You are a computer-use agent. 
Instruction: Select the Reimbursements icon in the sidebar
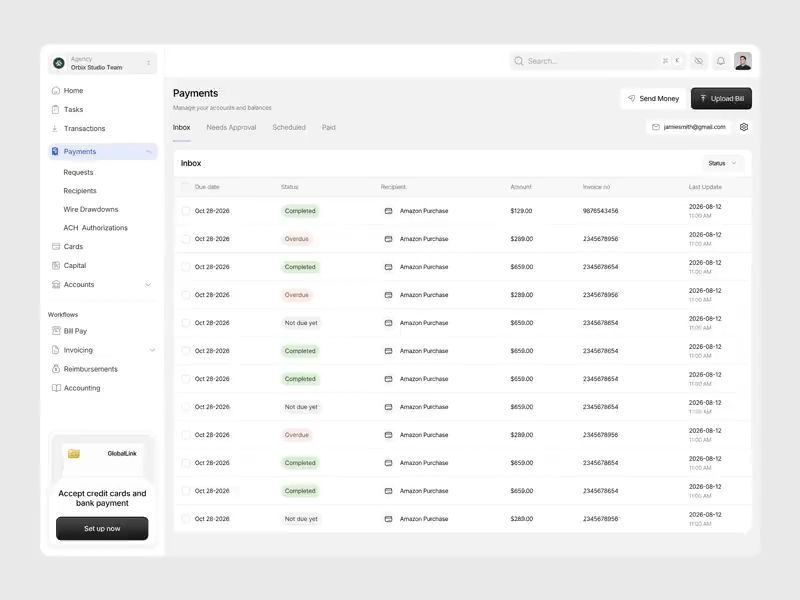pos(57,369)
